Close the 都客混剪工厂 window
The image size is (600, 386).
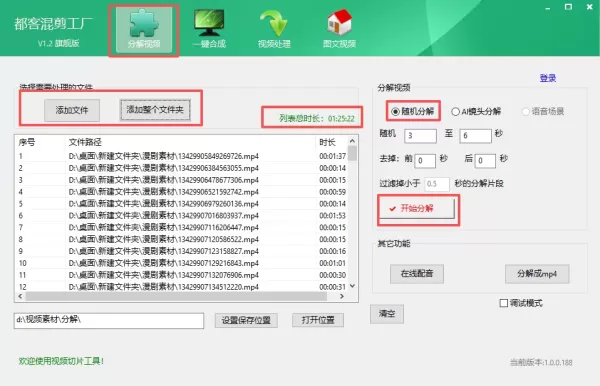(590, 7)
